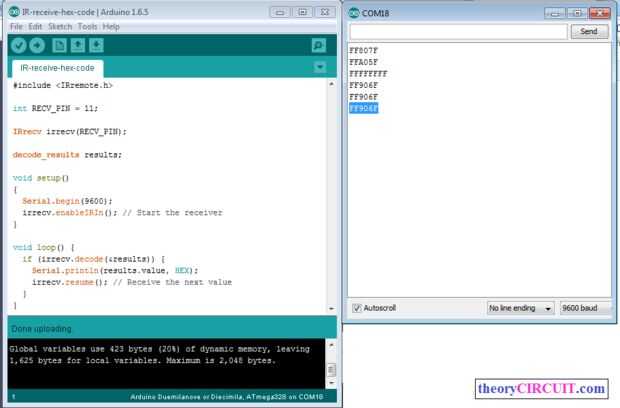Open the Help menu
The width and height of the screenshot is (620, 408).
click(x=111, y=26)
